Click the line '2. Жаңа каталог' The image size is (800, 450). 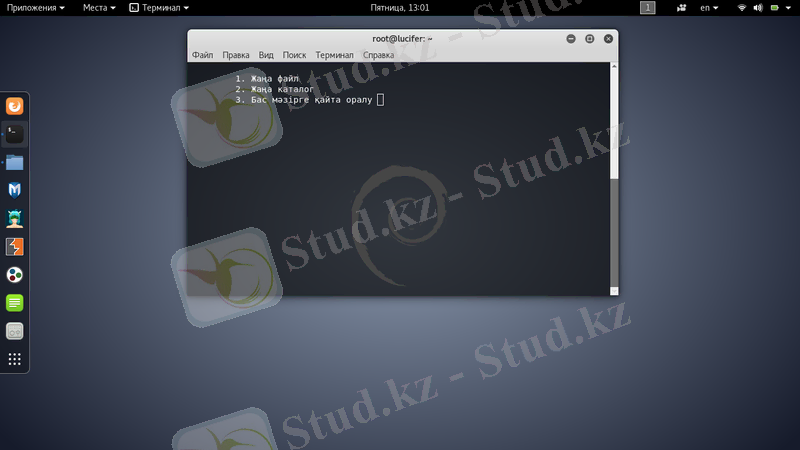(x=274, y=89)
